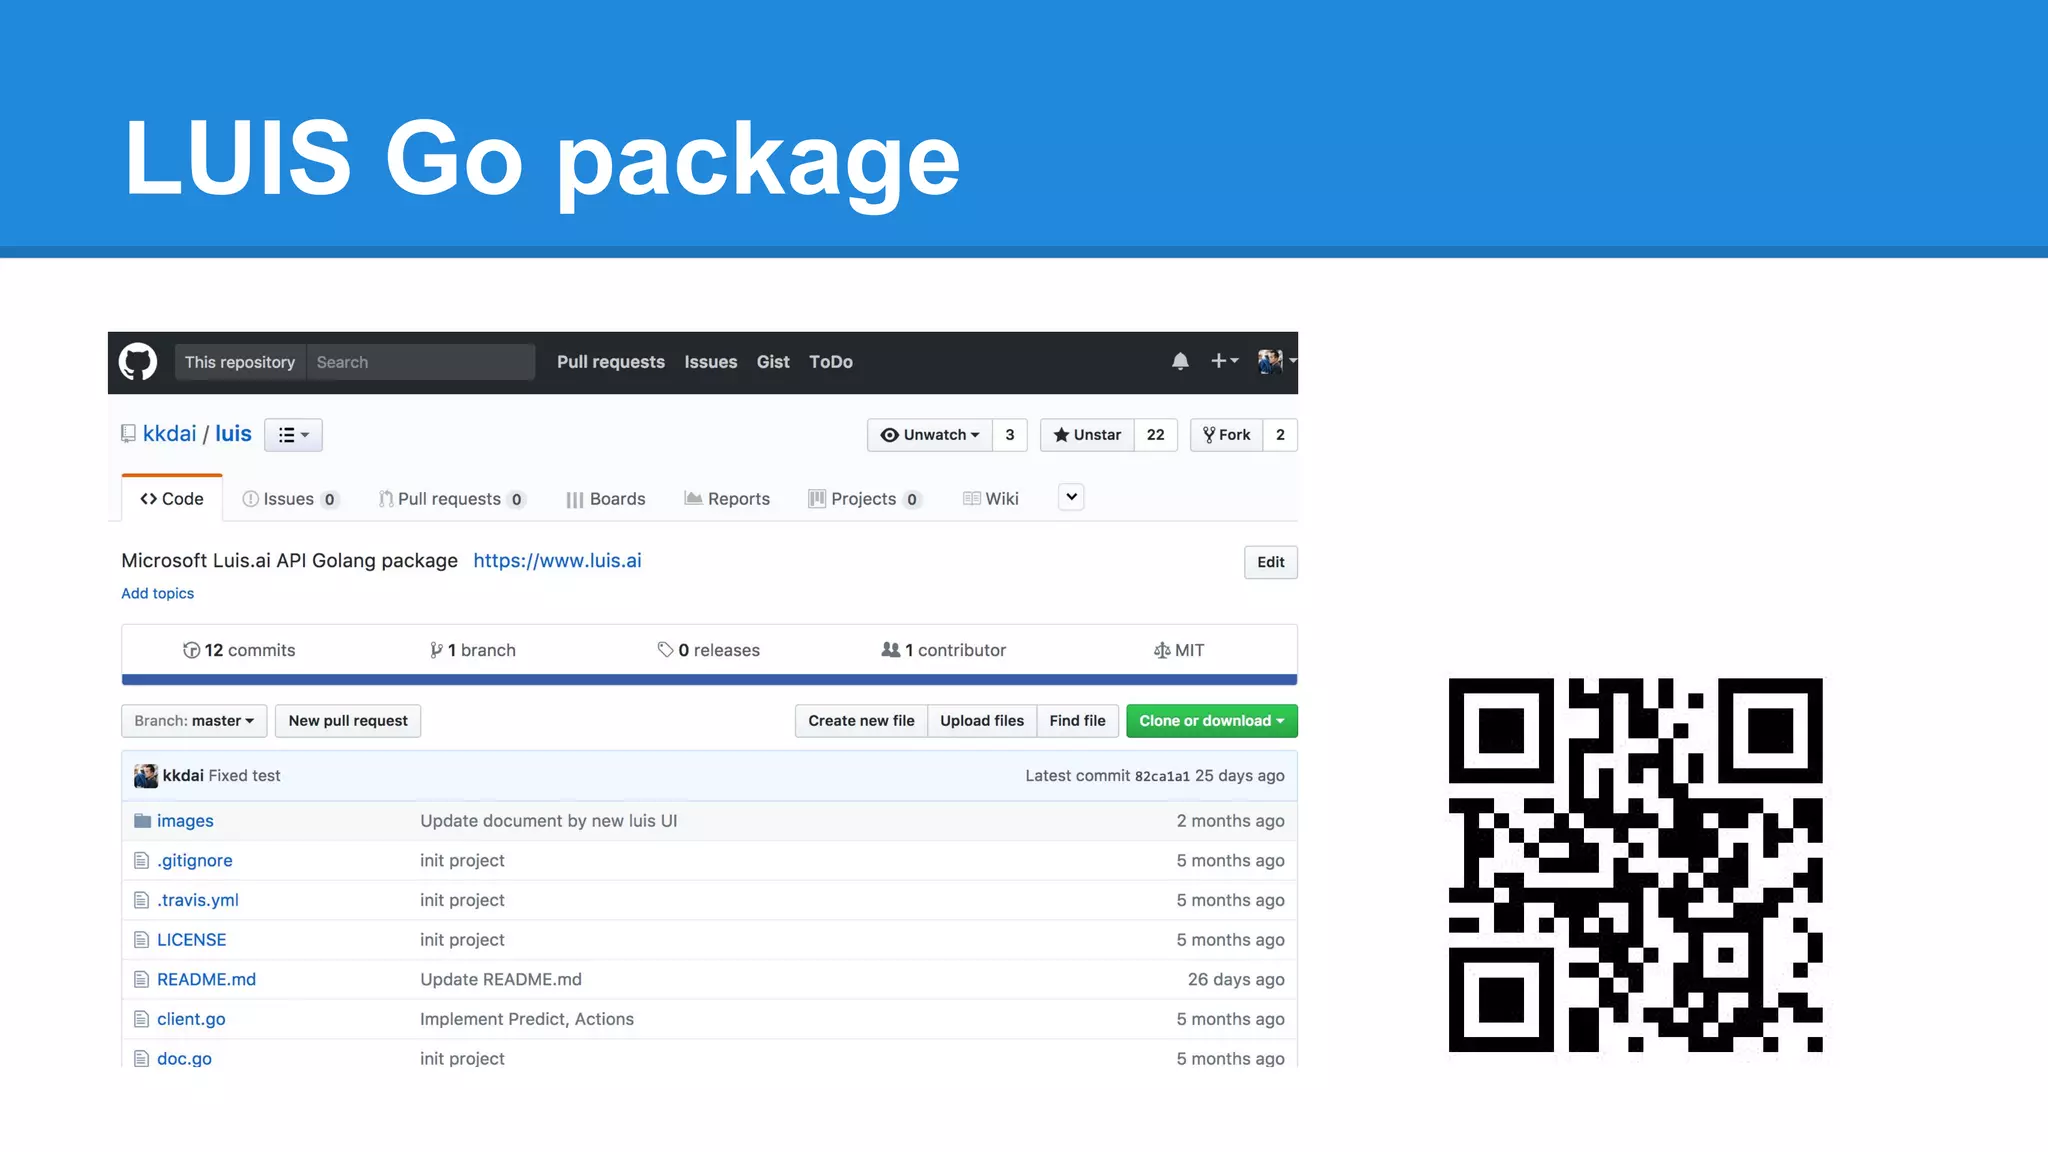Expand the extra repo tabs chevron

point(1071,497)
